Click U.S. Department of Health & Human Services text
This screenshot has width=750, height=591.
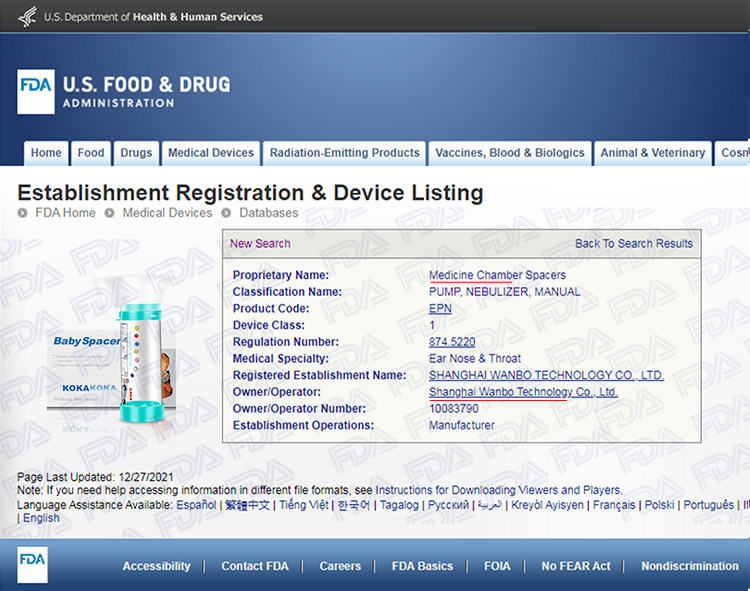[x=153, y=17]
